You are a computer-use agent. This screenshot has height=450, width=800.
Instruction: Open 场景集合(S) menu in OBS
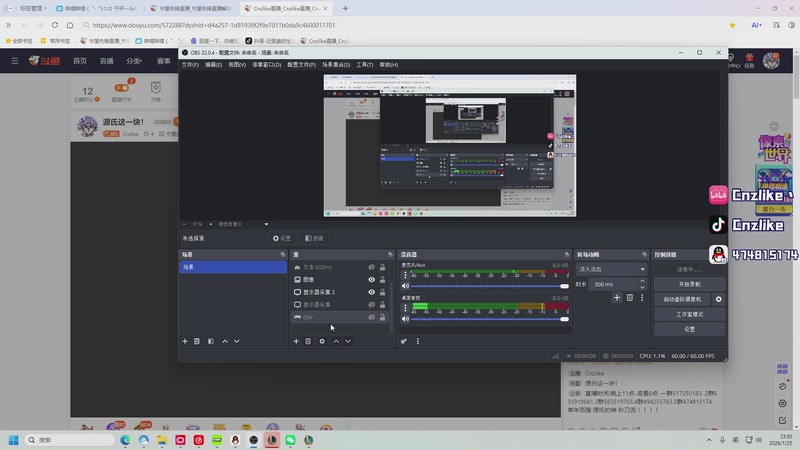(x=336, y=65)
